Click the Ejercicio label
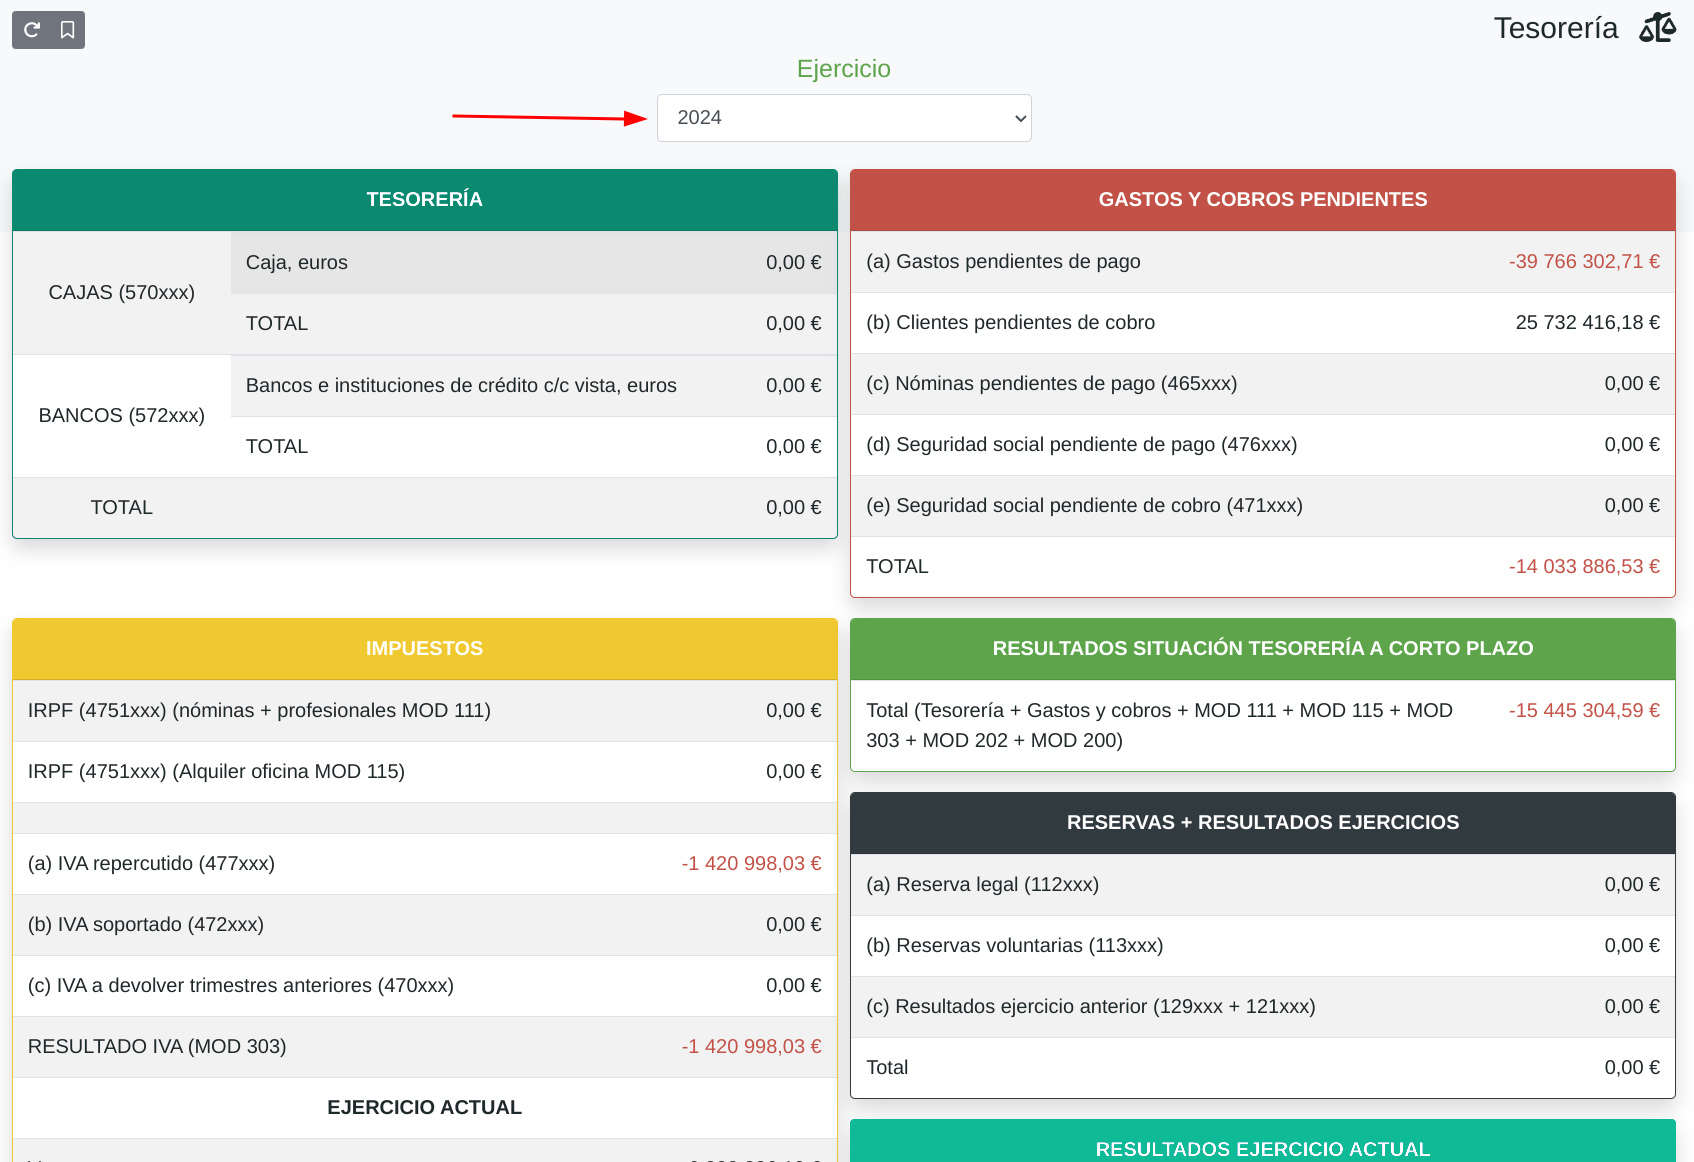The width and height of the screenshot is (1694, 1162). (x=844, y=69)
